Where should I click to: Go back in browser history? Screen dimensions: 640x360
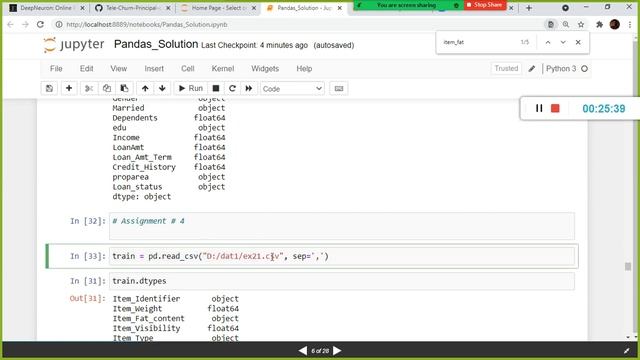click(11, 24)
